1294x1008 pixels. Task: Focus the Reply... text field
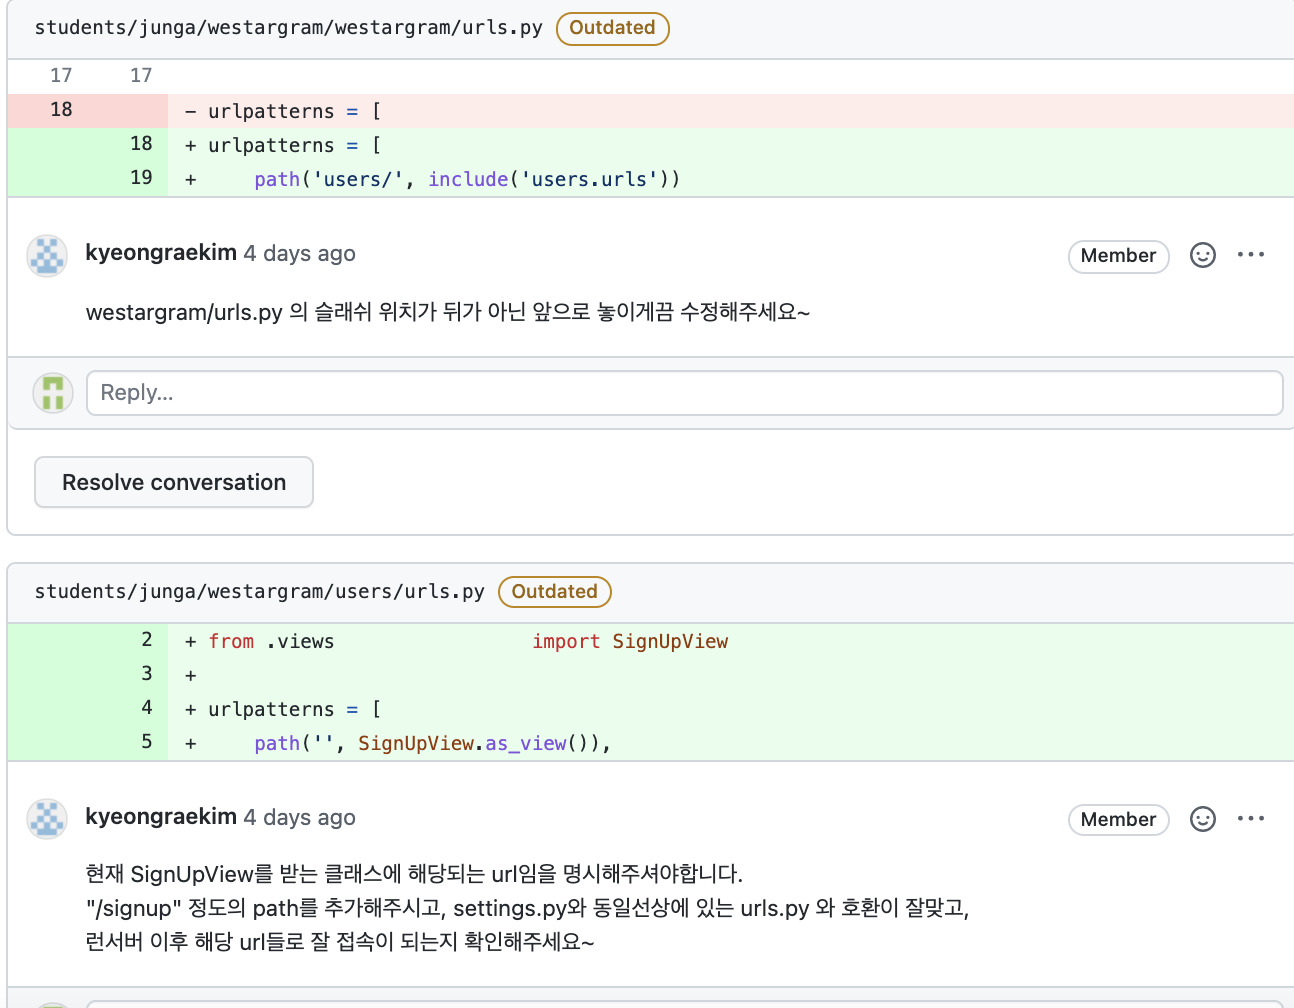pyautogui.click(x=685, y=393)
